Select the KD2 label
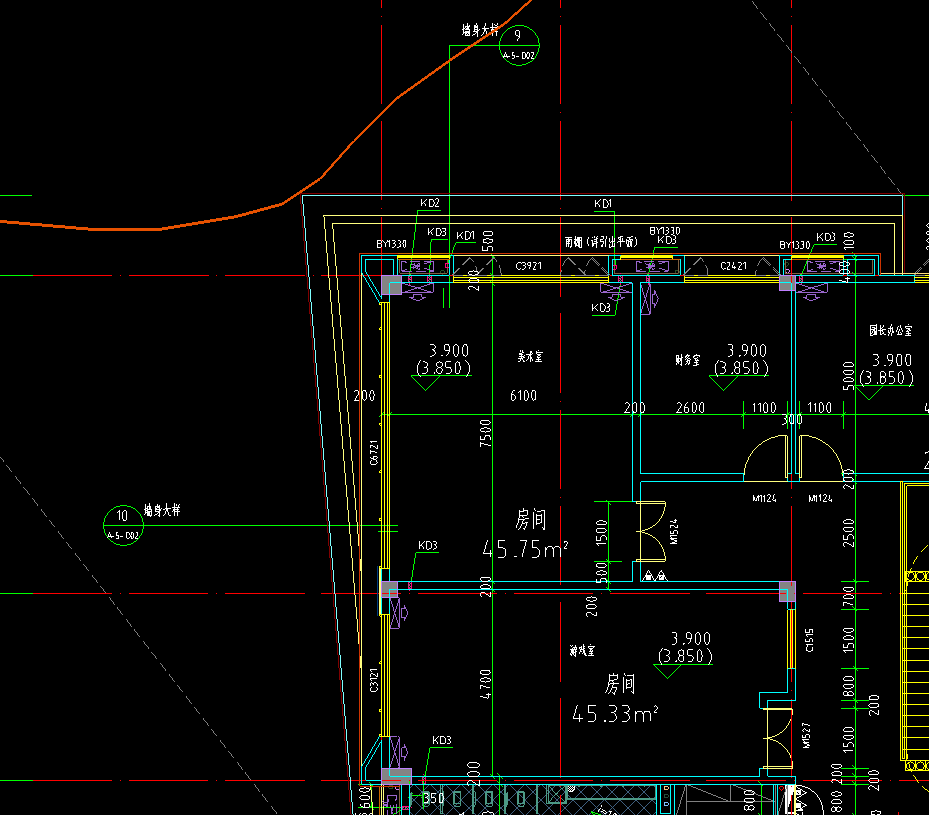Screen dimensions: 929x815 430,203
